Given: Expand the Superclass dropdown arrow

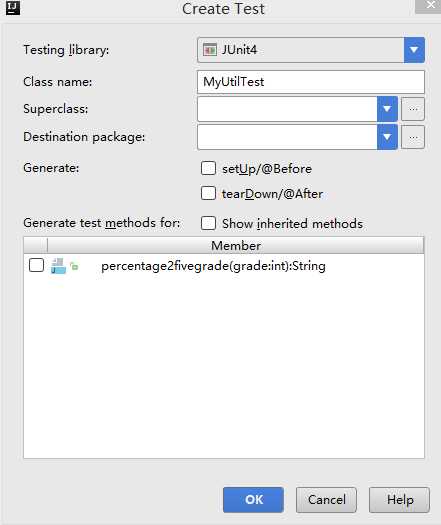Looking at the screenshot, I should pyautogui.click(x=387, y=109).
